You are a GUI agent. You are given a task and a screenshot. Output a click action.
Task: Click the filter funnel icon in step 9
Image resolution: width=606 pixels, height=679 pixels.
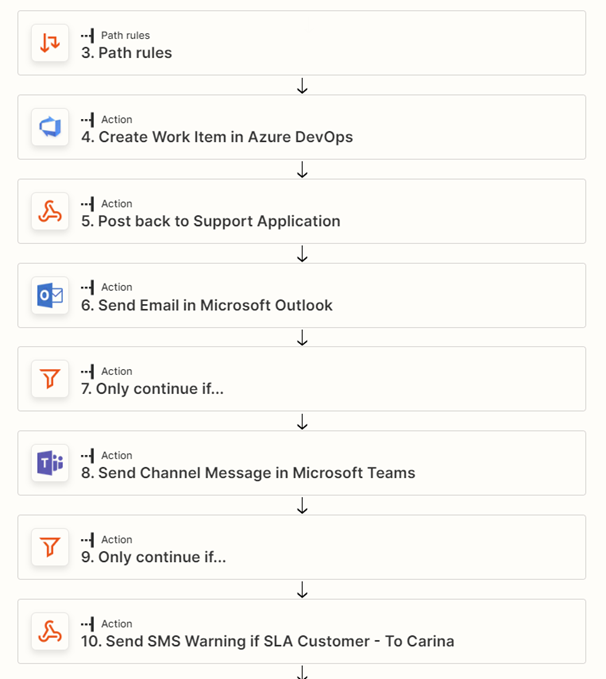pyautogui.click(x=50, y=547)
